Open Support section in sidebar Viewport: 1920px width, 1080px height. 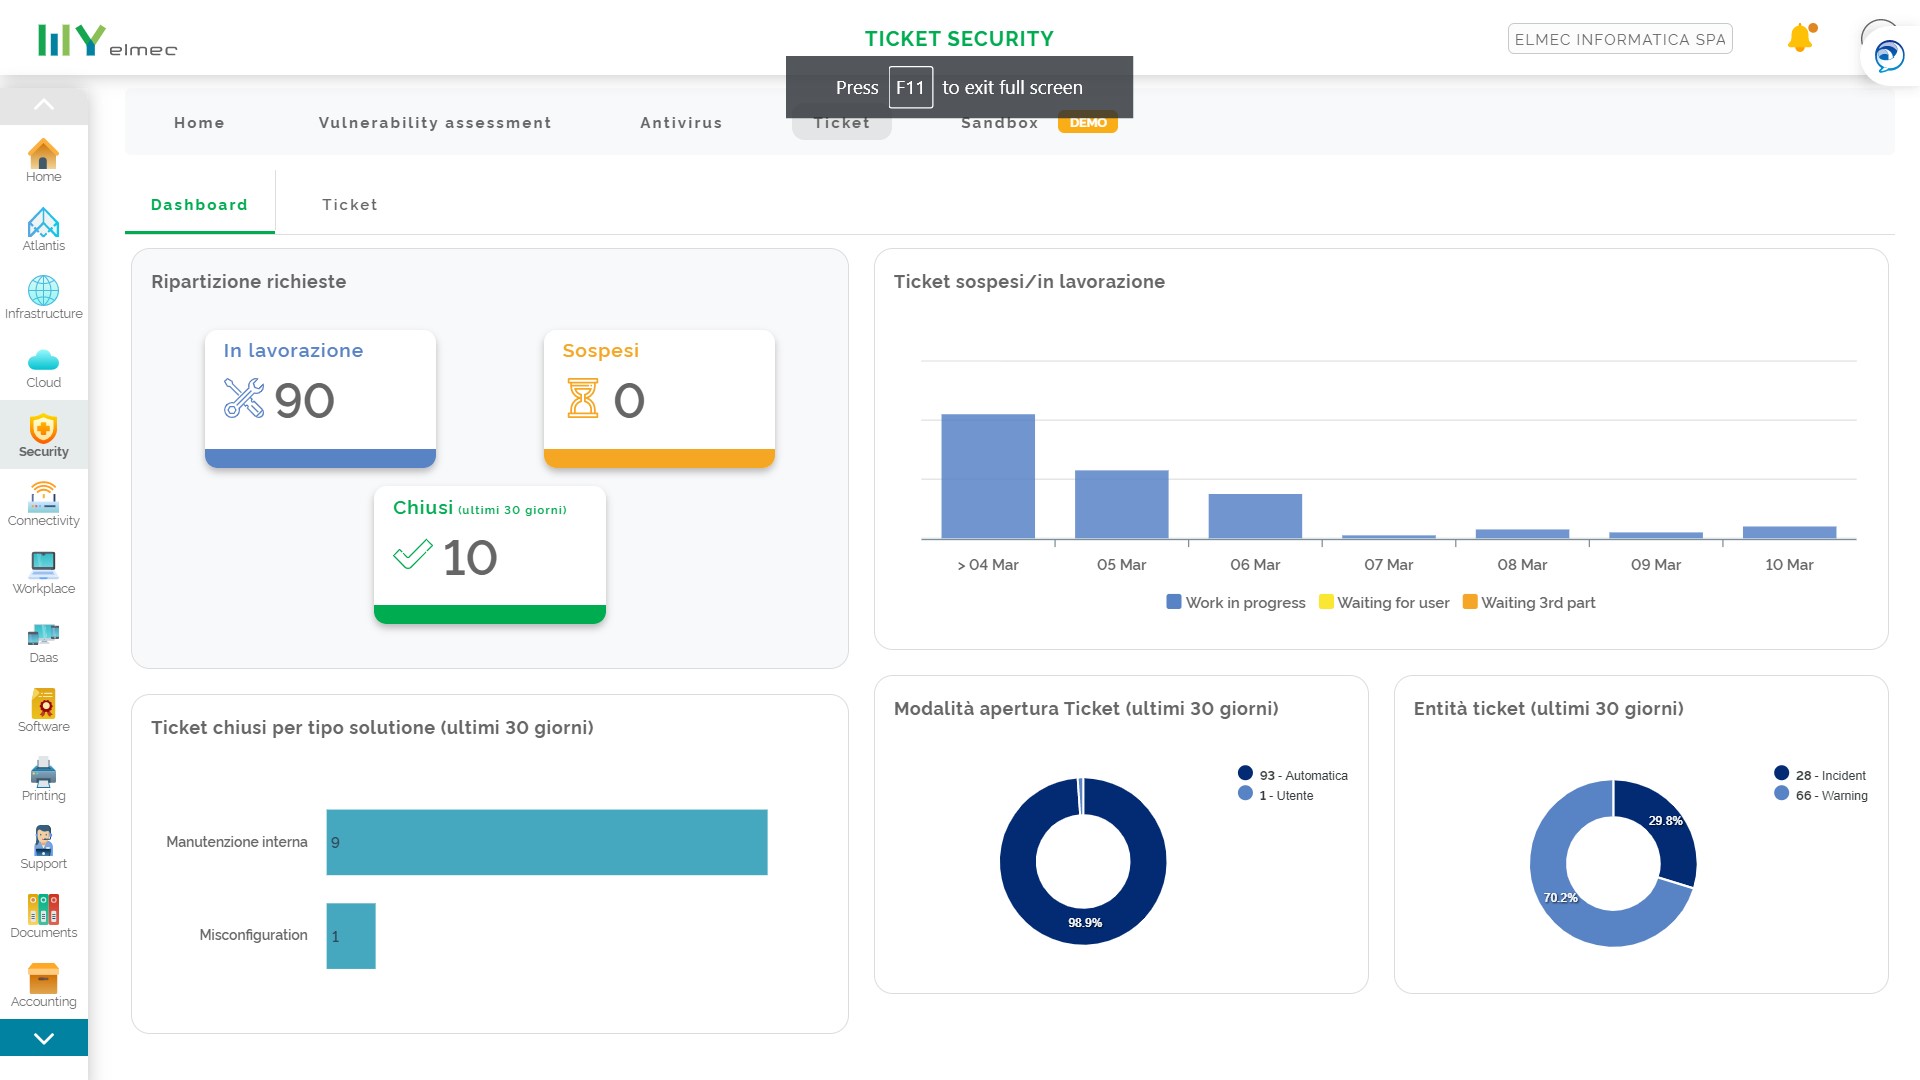coord(44,851)
